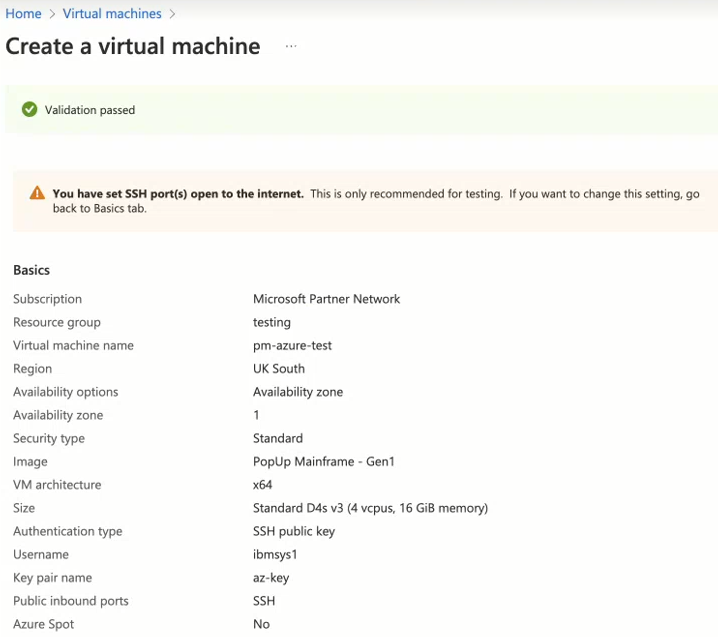
Task: Expand chevron after Home breadcrumb
Action: coord(52,14)
